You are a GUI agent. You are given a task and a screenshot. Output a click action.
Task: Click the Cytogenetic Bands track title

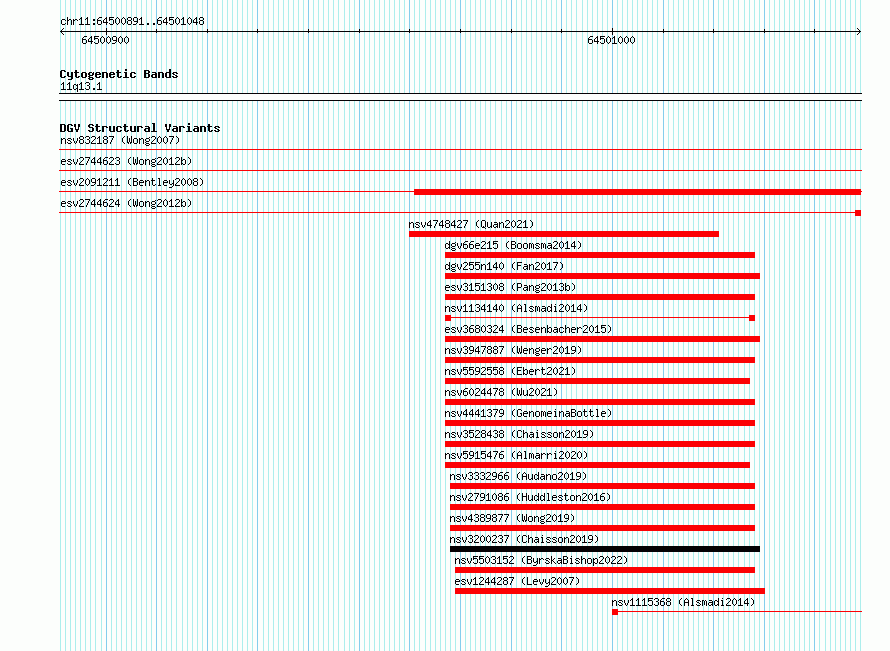click(x=119, y=74)
